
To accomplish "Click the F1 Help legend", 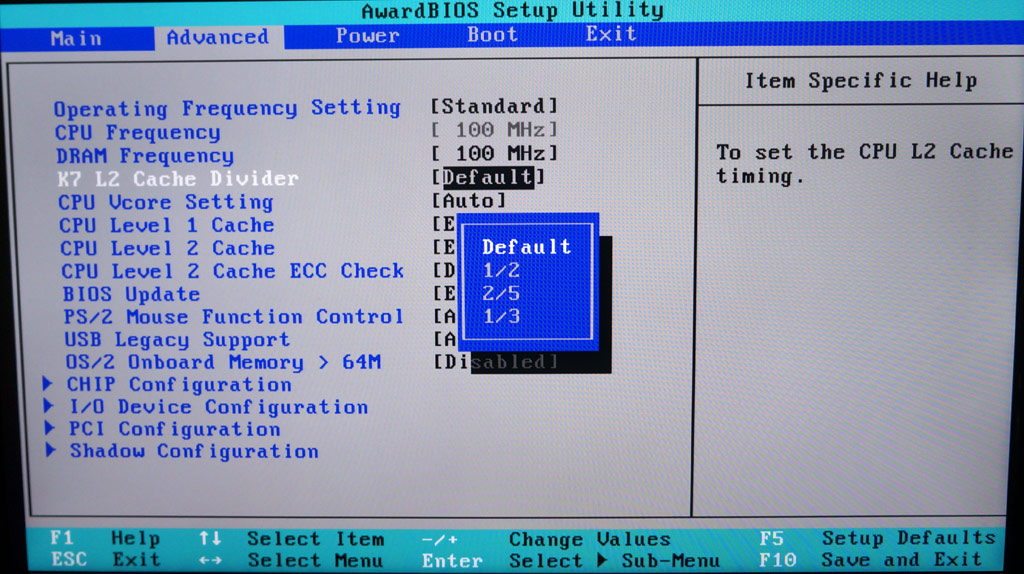I will (x=104, y=538).
